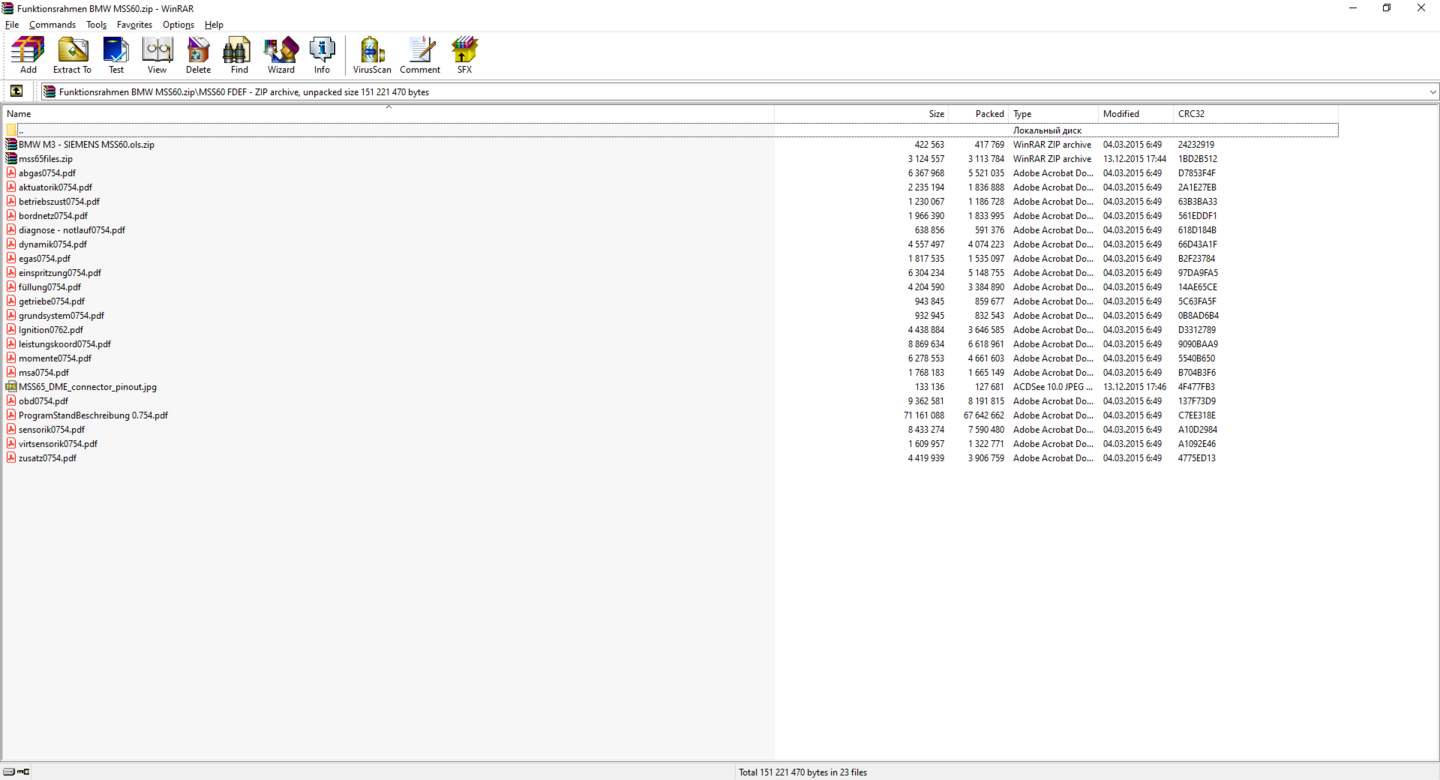Screen dimensions: 1440x780
Task: Open the Options menu
Action: (x=178, y=25)
